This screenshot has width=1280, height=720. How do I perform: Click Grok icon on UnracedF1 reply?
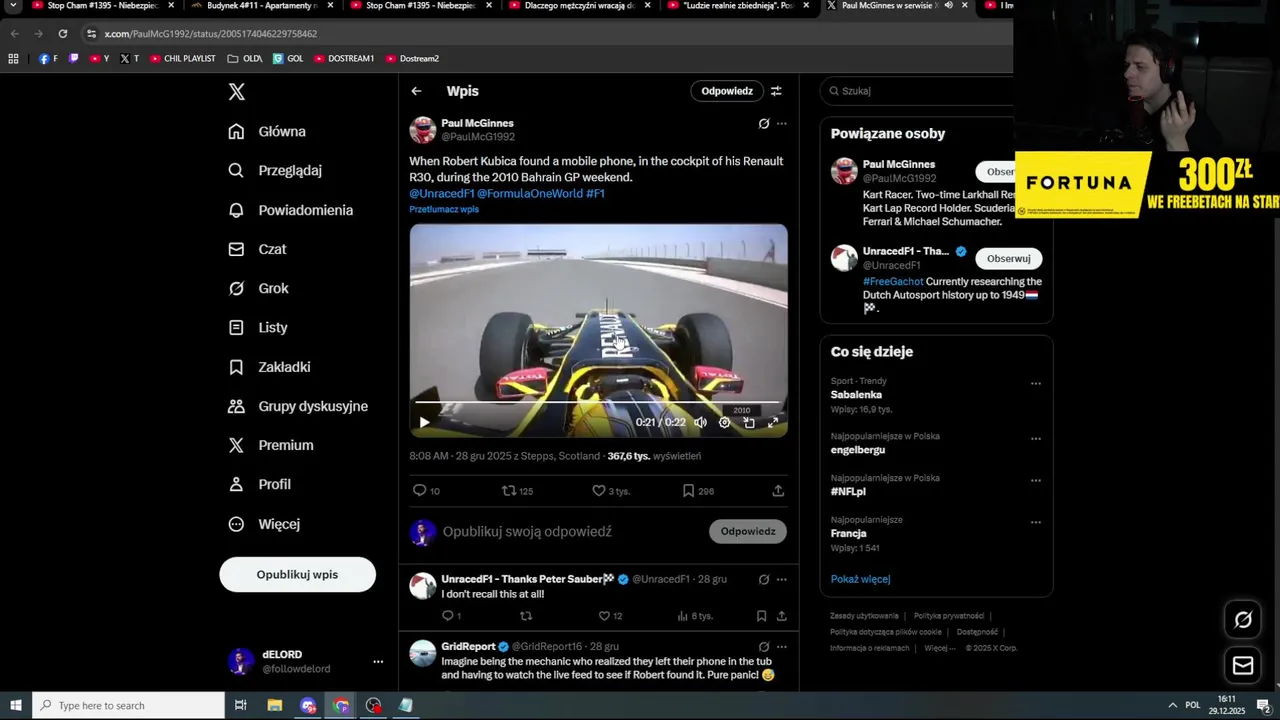pyautogui.click(x=764, y=579)
